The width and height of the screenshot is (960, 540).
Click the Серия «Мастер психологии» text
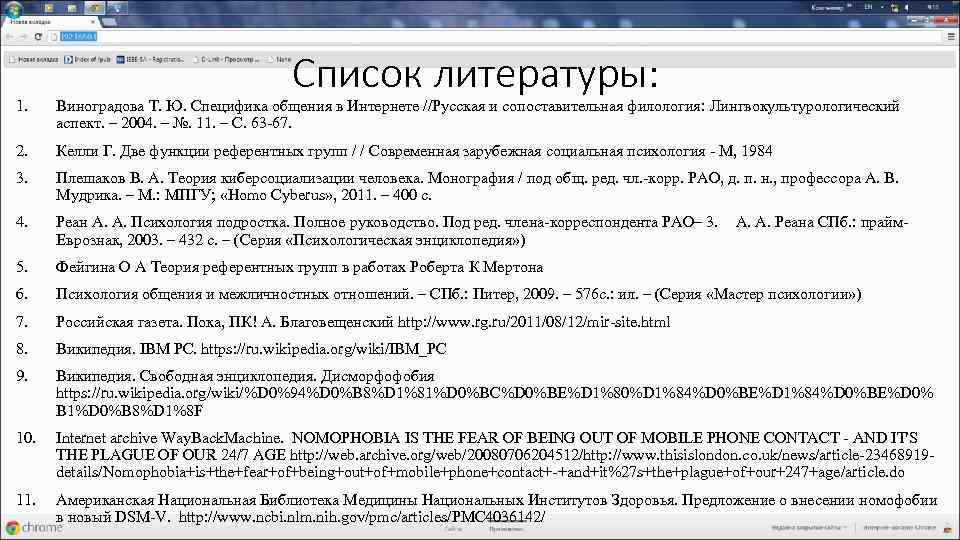coord(758,294)
